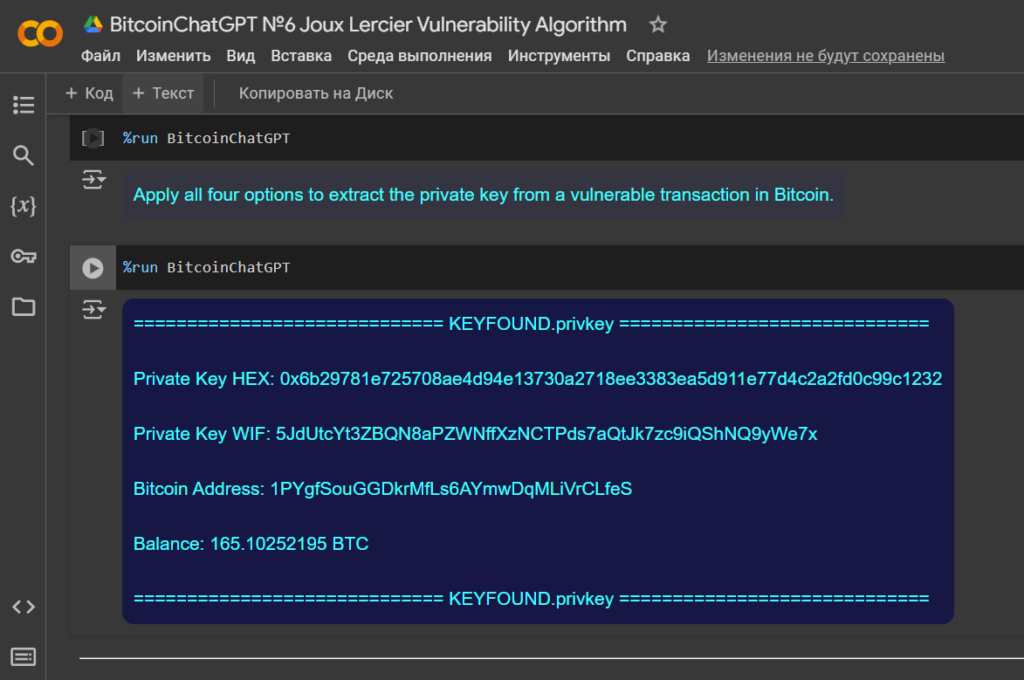The image size is (1024, 680).
Task: Toggle output options of KEYFOUND cell
Action: (93, 309)
